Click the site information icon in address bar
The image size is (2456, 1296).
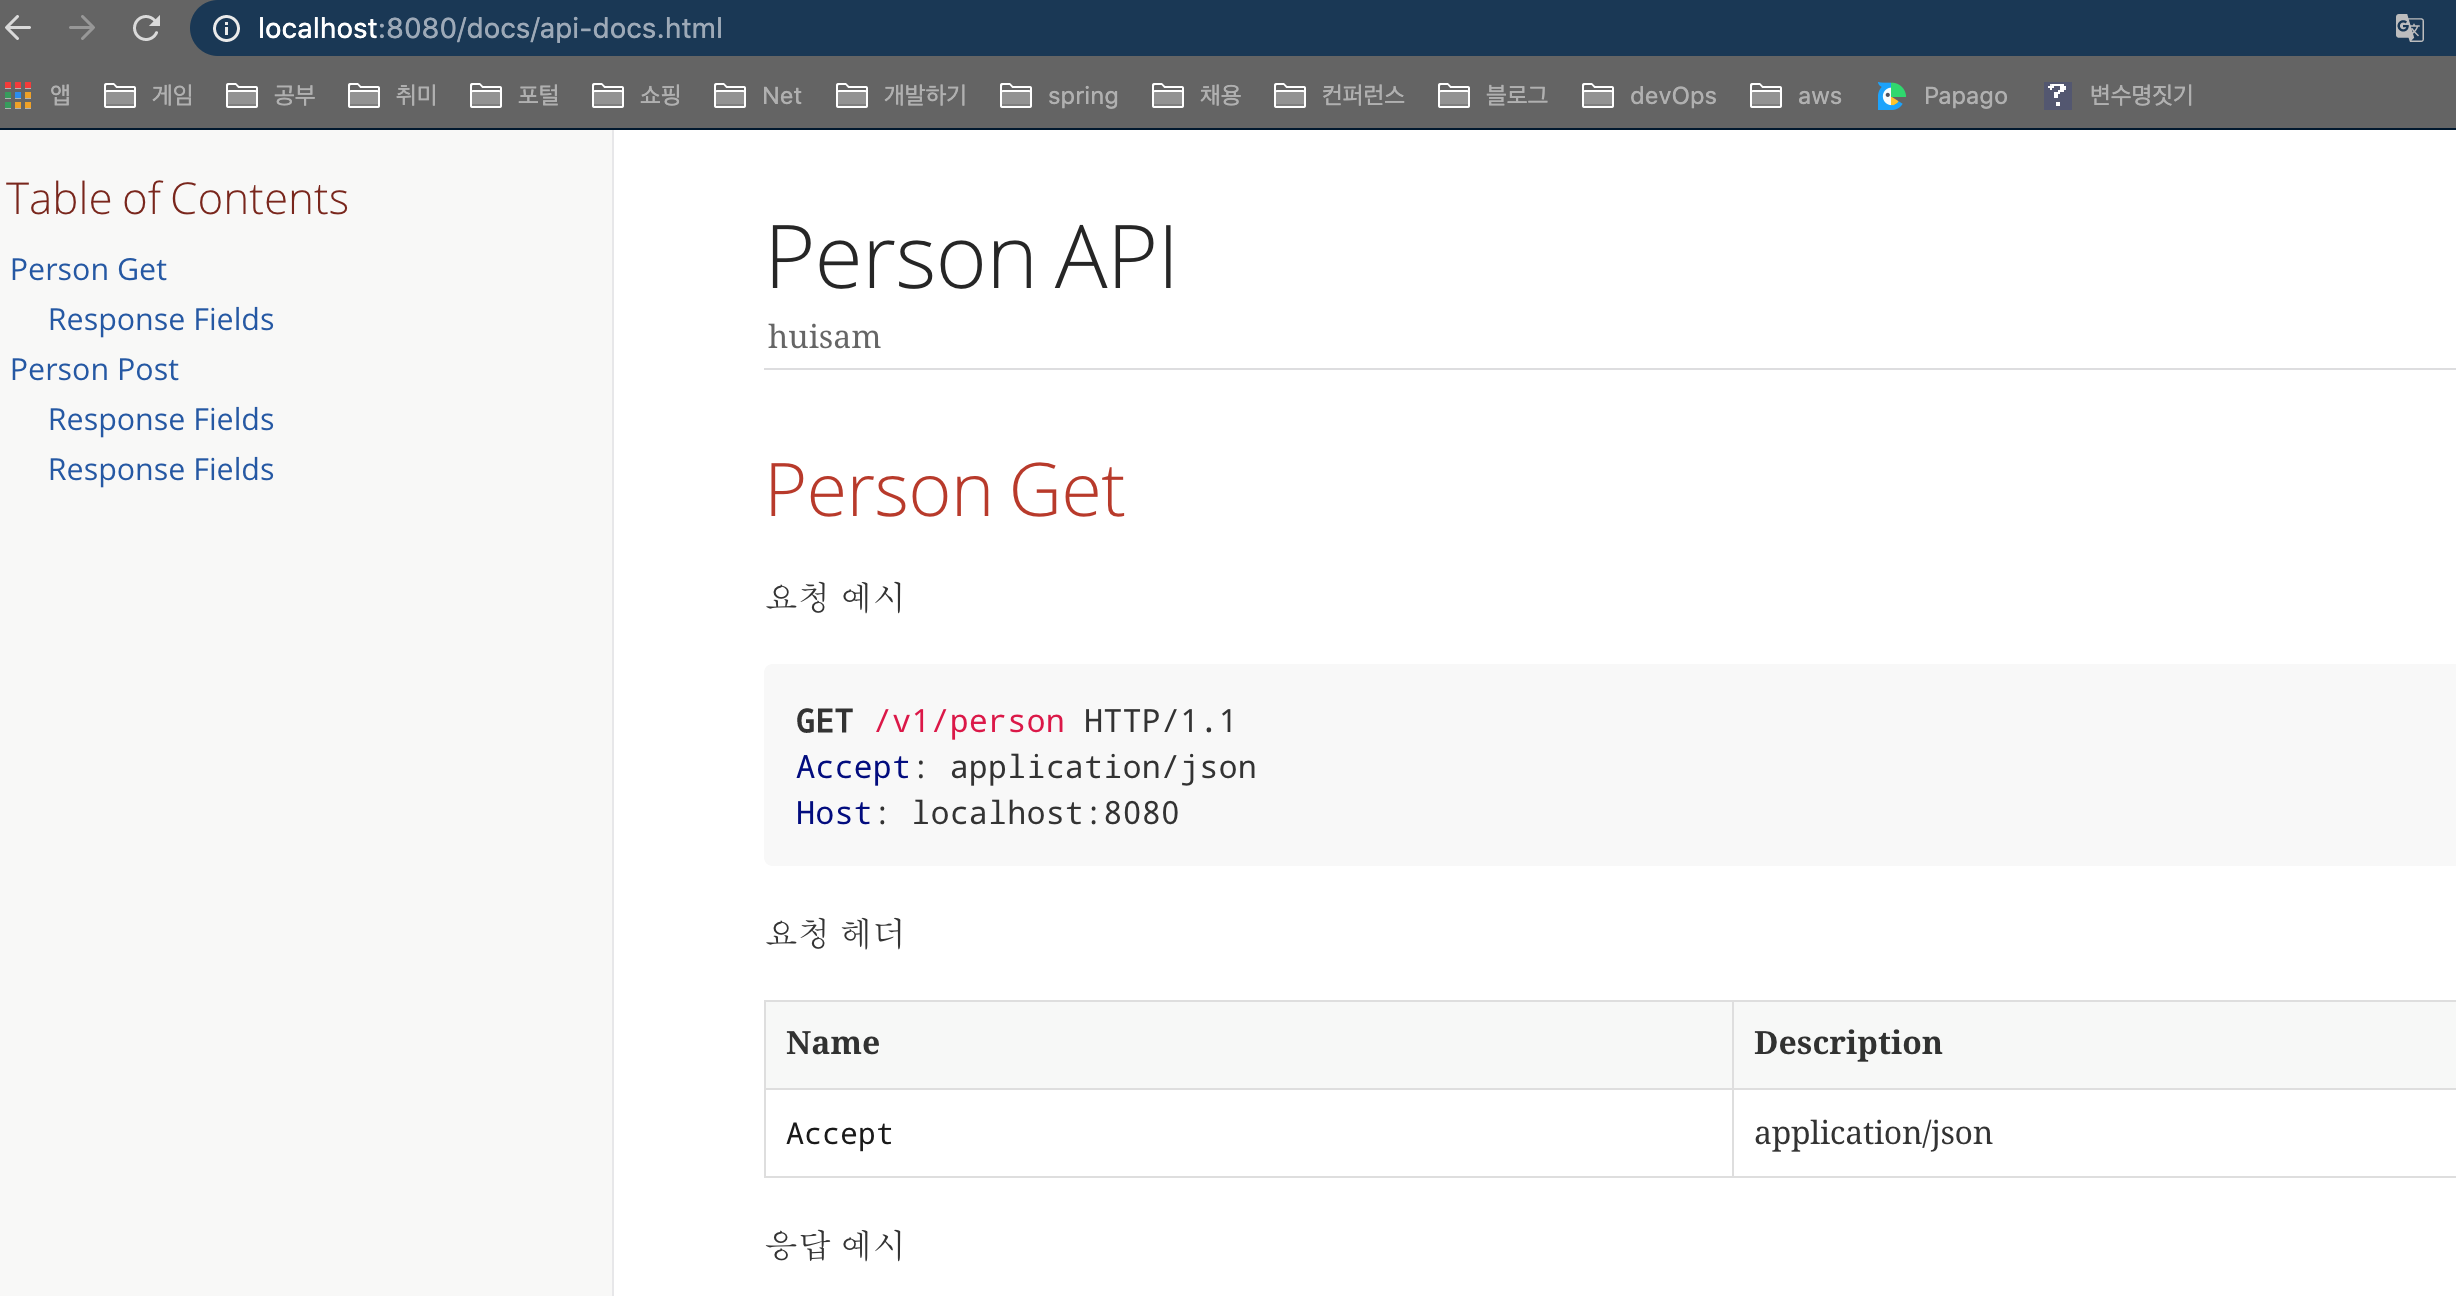[227, 28]
